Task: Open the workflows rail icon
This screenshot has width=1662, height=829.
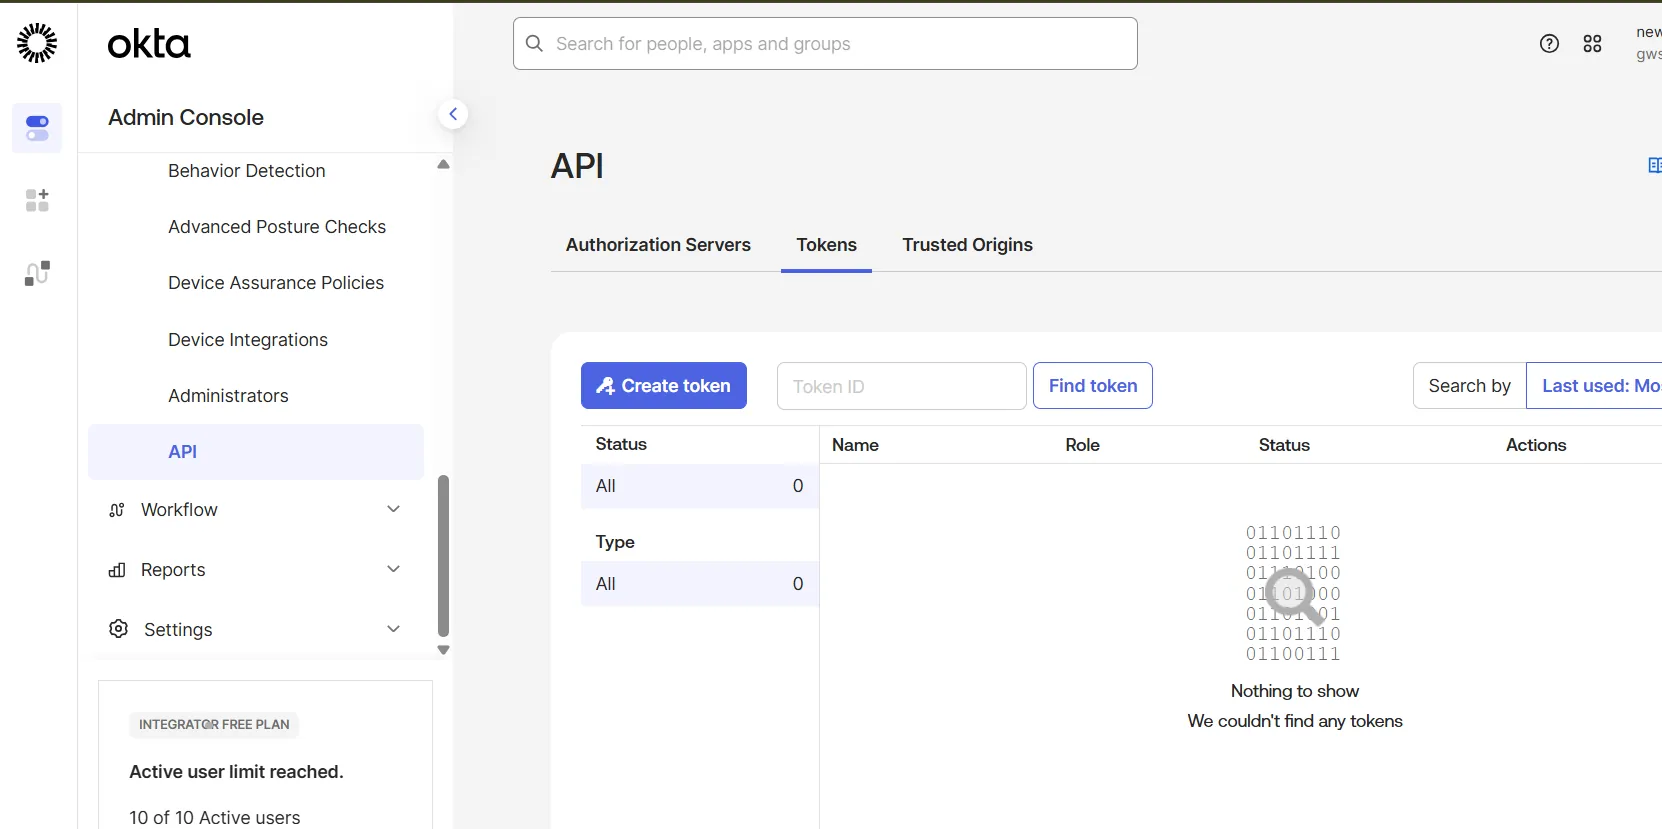Action: click(37, 273)
